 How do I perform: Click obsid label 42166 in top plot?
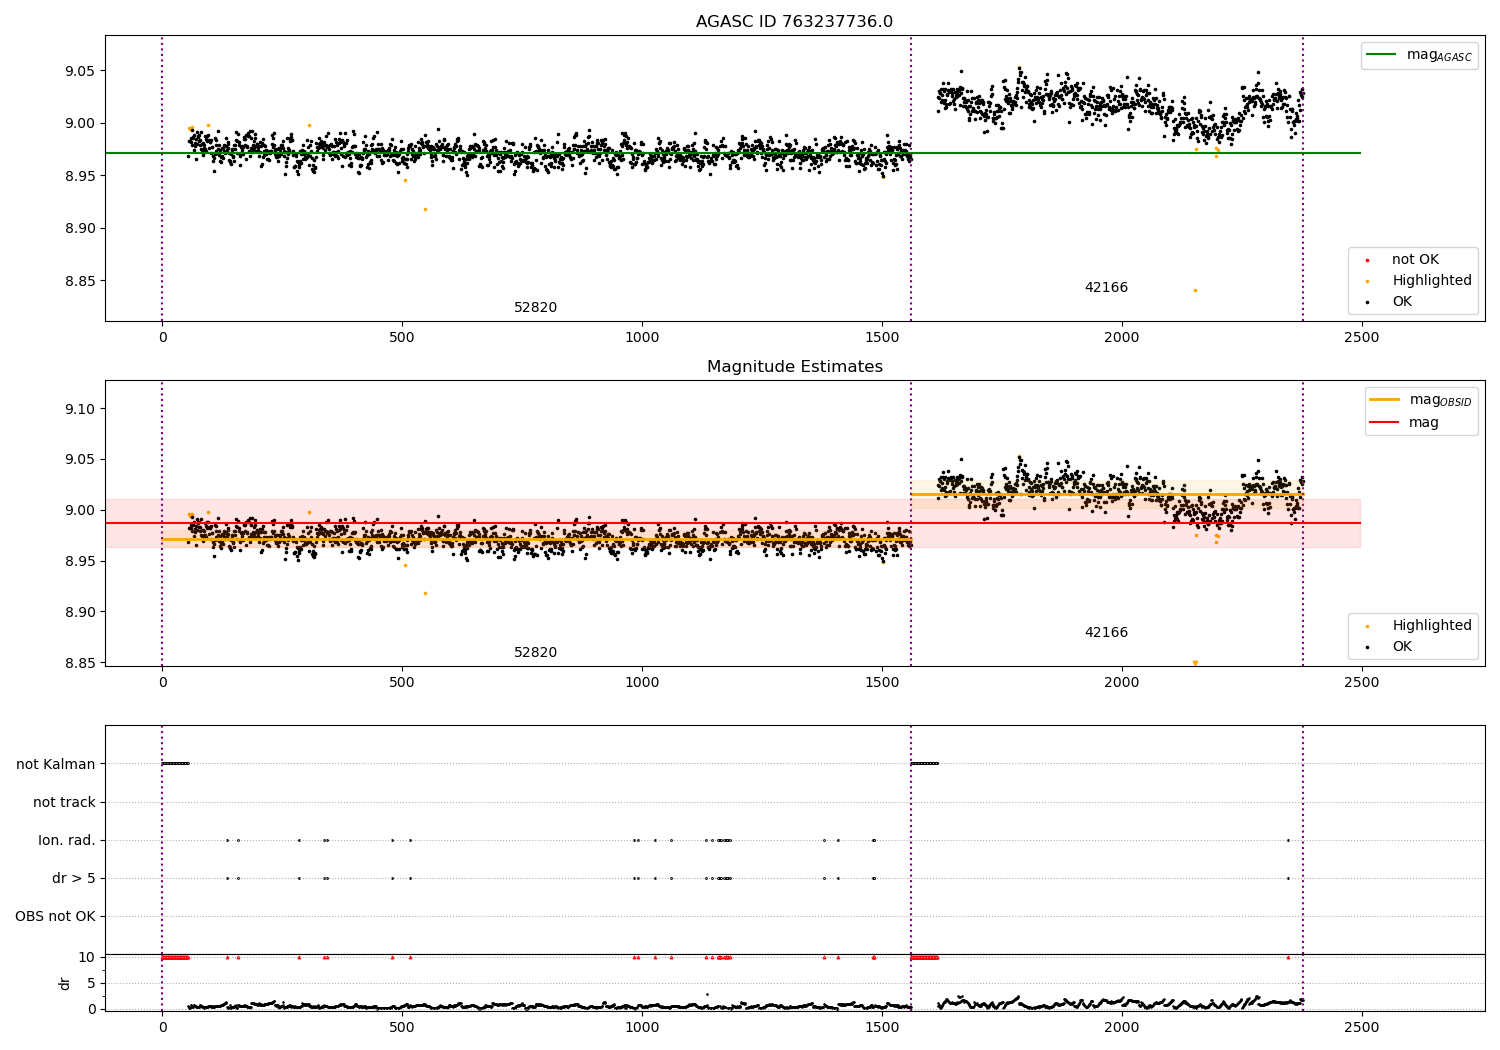click(x=1106, y=288)
